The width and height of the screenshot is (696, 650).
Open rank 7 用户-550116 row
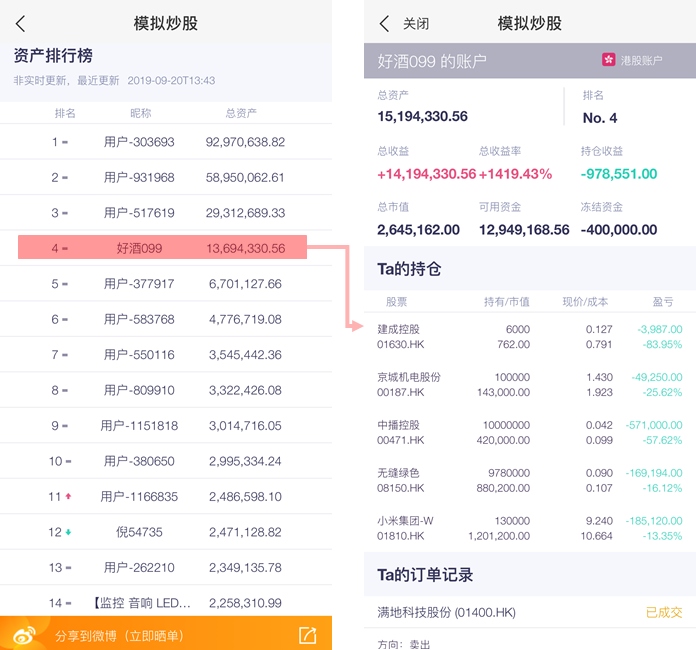coord(166,355)
